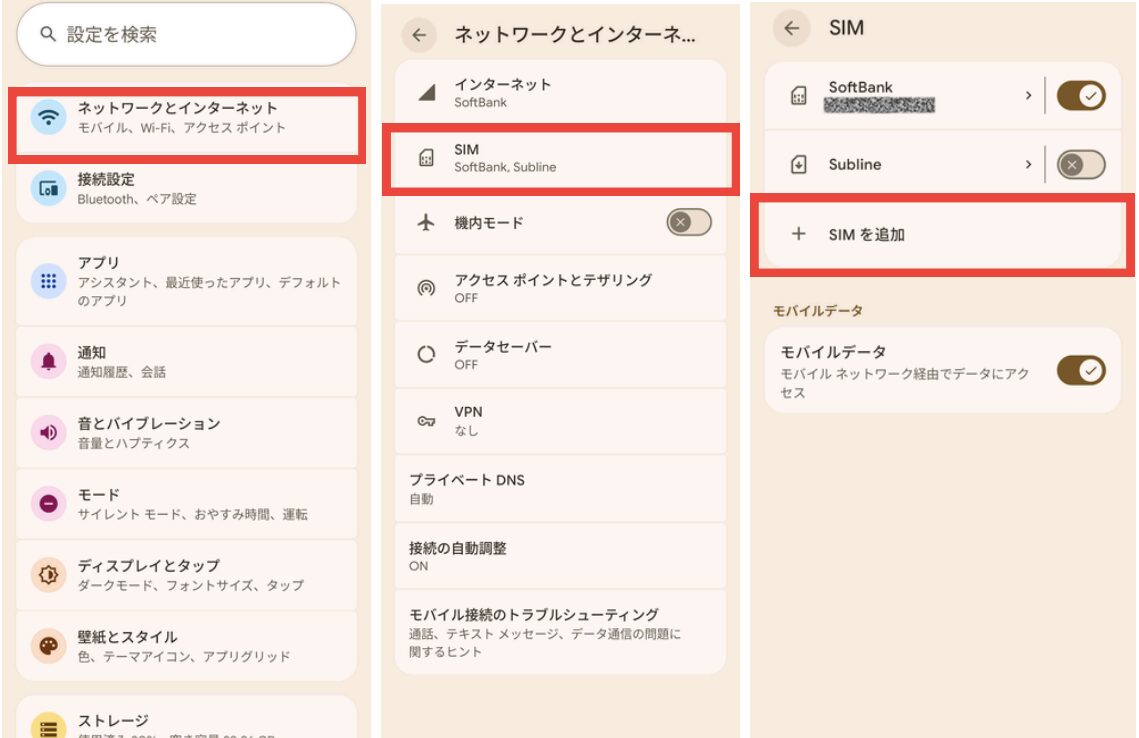Enable the Subline SIM switch
1139x738 pixels.
coord(1080,165)
